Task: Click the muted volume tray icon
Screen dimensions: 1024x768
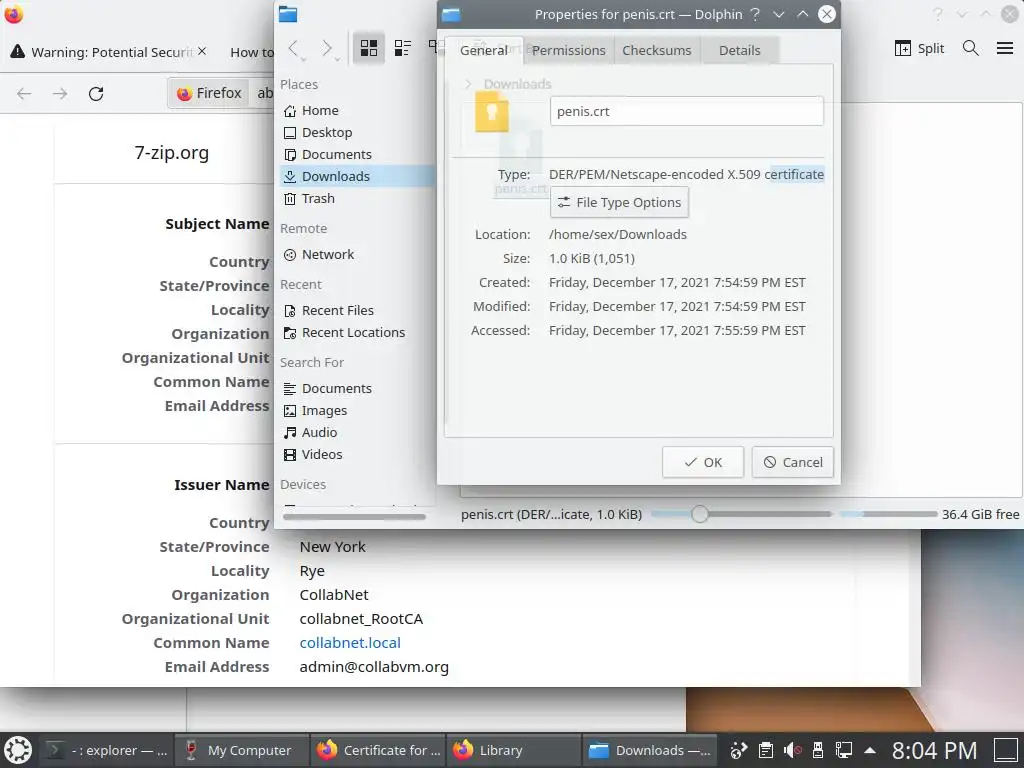Action: (x=792, y=750)
